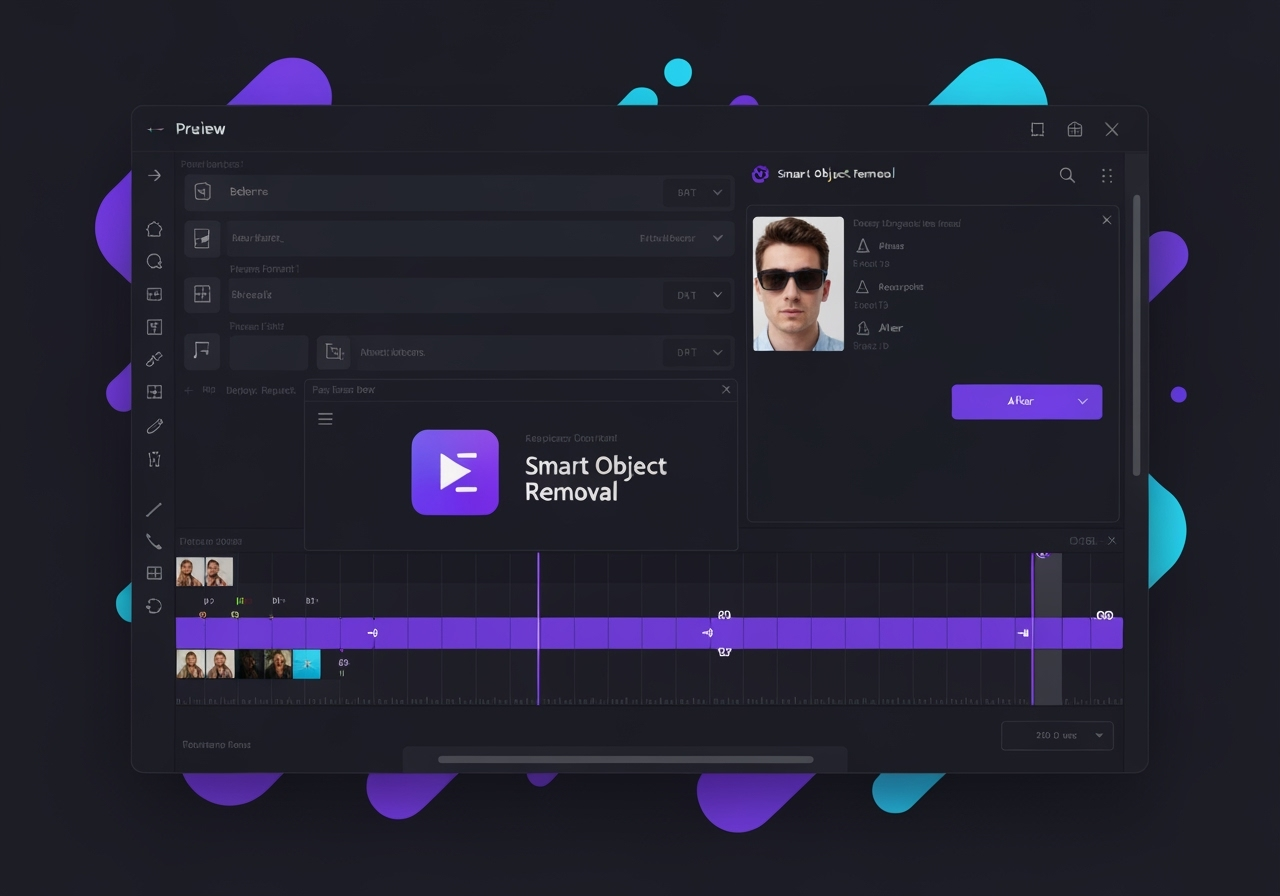Image resolution: width=1280 pixels, height=896 pixels.
Task: Click the crop icon beside the music note
Action: point(335,352)
